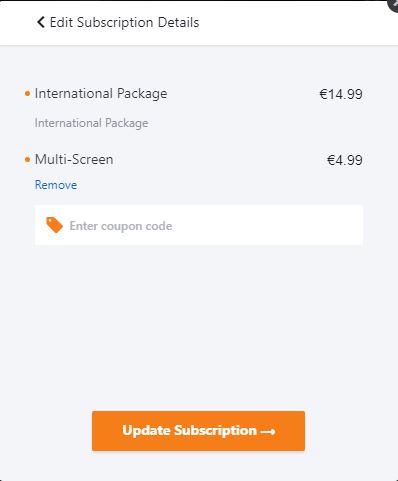Select the Multi-Screen item title

(x=74, y=159)
